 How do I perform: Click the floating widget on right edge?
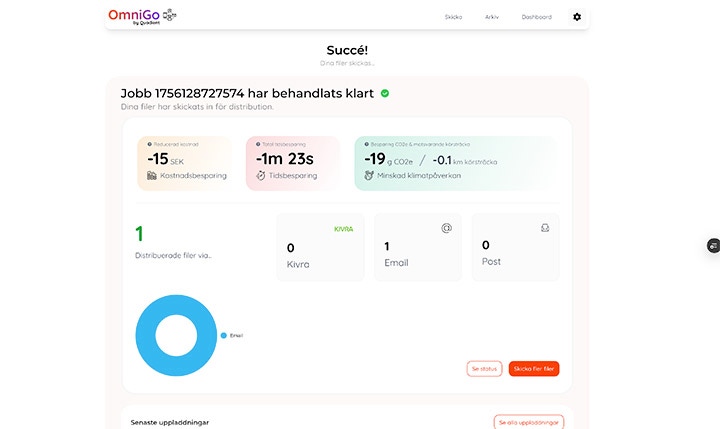[x=713, y=245]
